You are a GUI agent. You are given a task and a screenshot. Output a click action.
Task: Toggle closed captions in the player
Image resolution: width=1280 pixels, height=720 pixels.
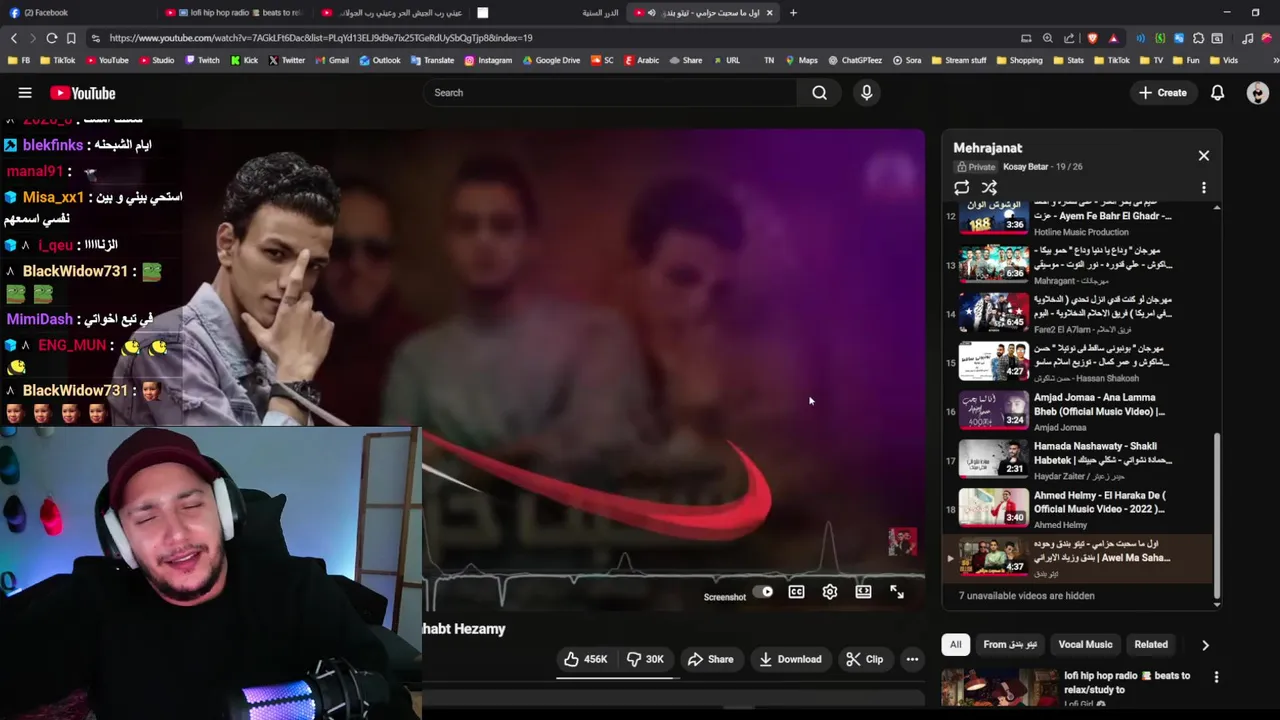[796, 592]
